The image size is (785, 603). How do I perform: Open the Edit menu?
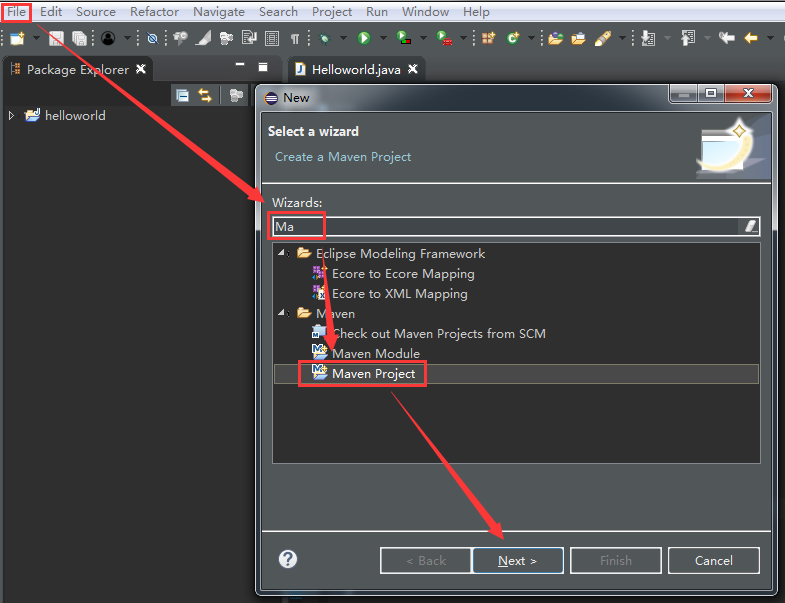click(x=51, y=12)
